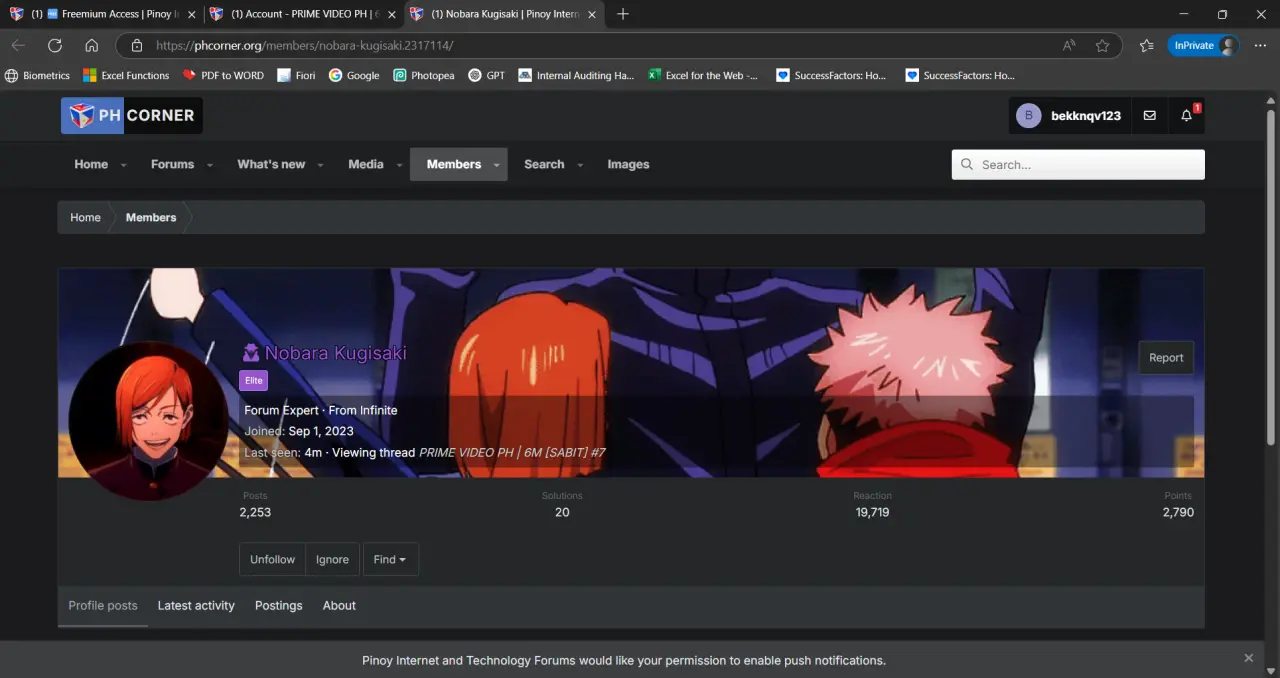This screenshot has height=678, width=1280.
Task: Open the Forums nav item
Action: coord(172,164)
